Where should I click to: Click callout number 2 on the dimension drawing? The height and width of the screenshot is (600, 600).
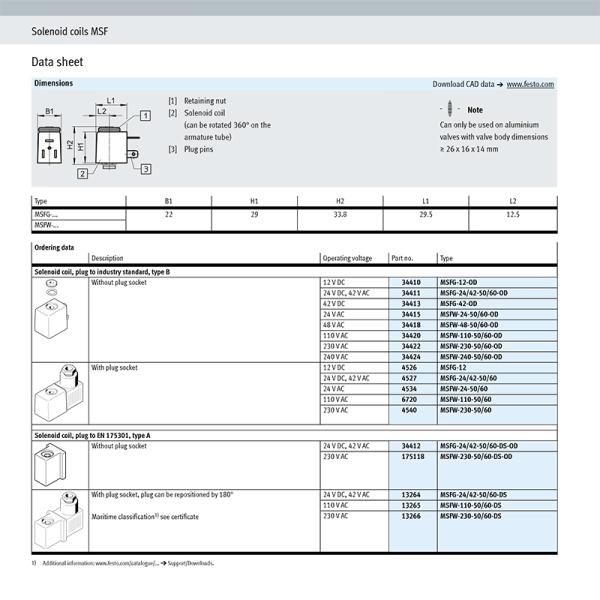pyautogui.click(x=82, y=173)
